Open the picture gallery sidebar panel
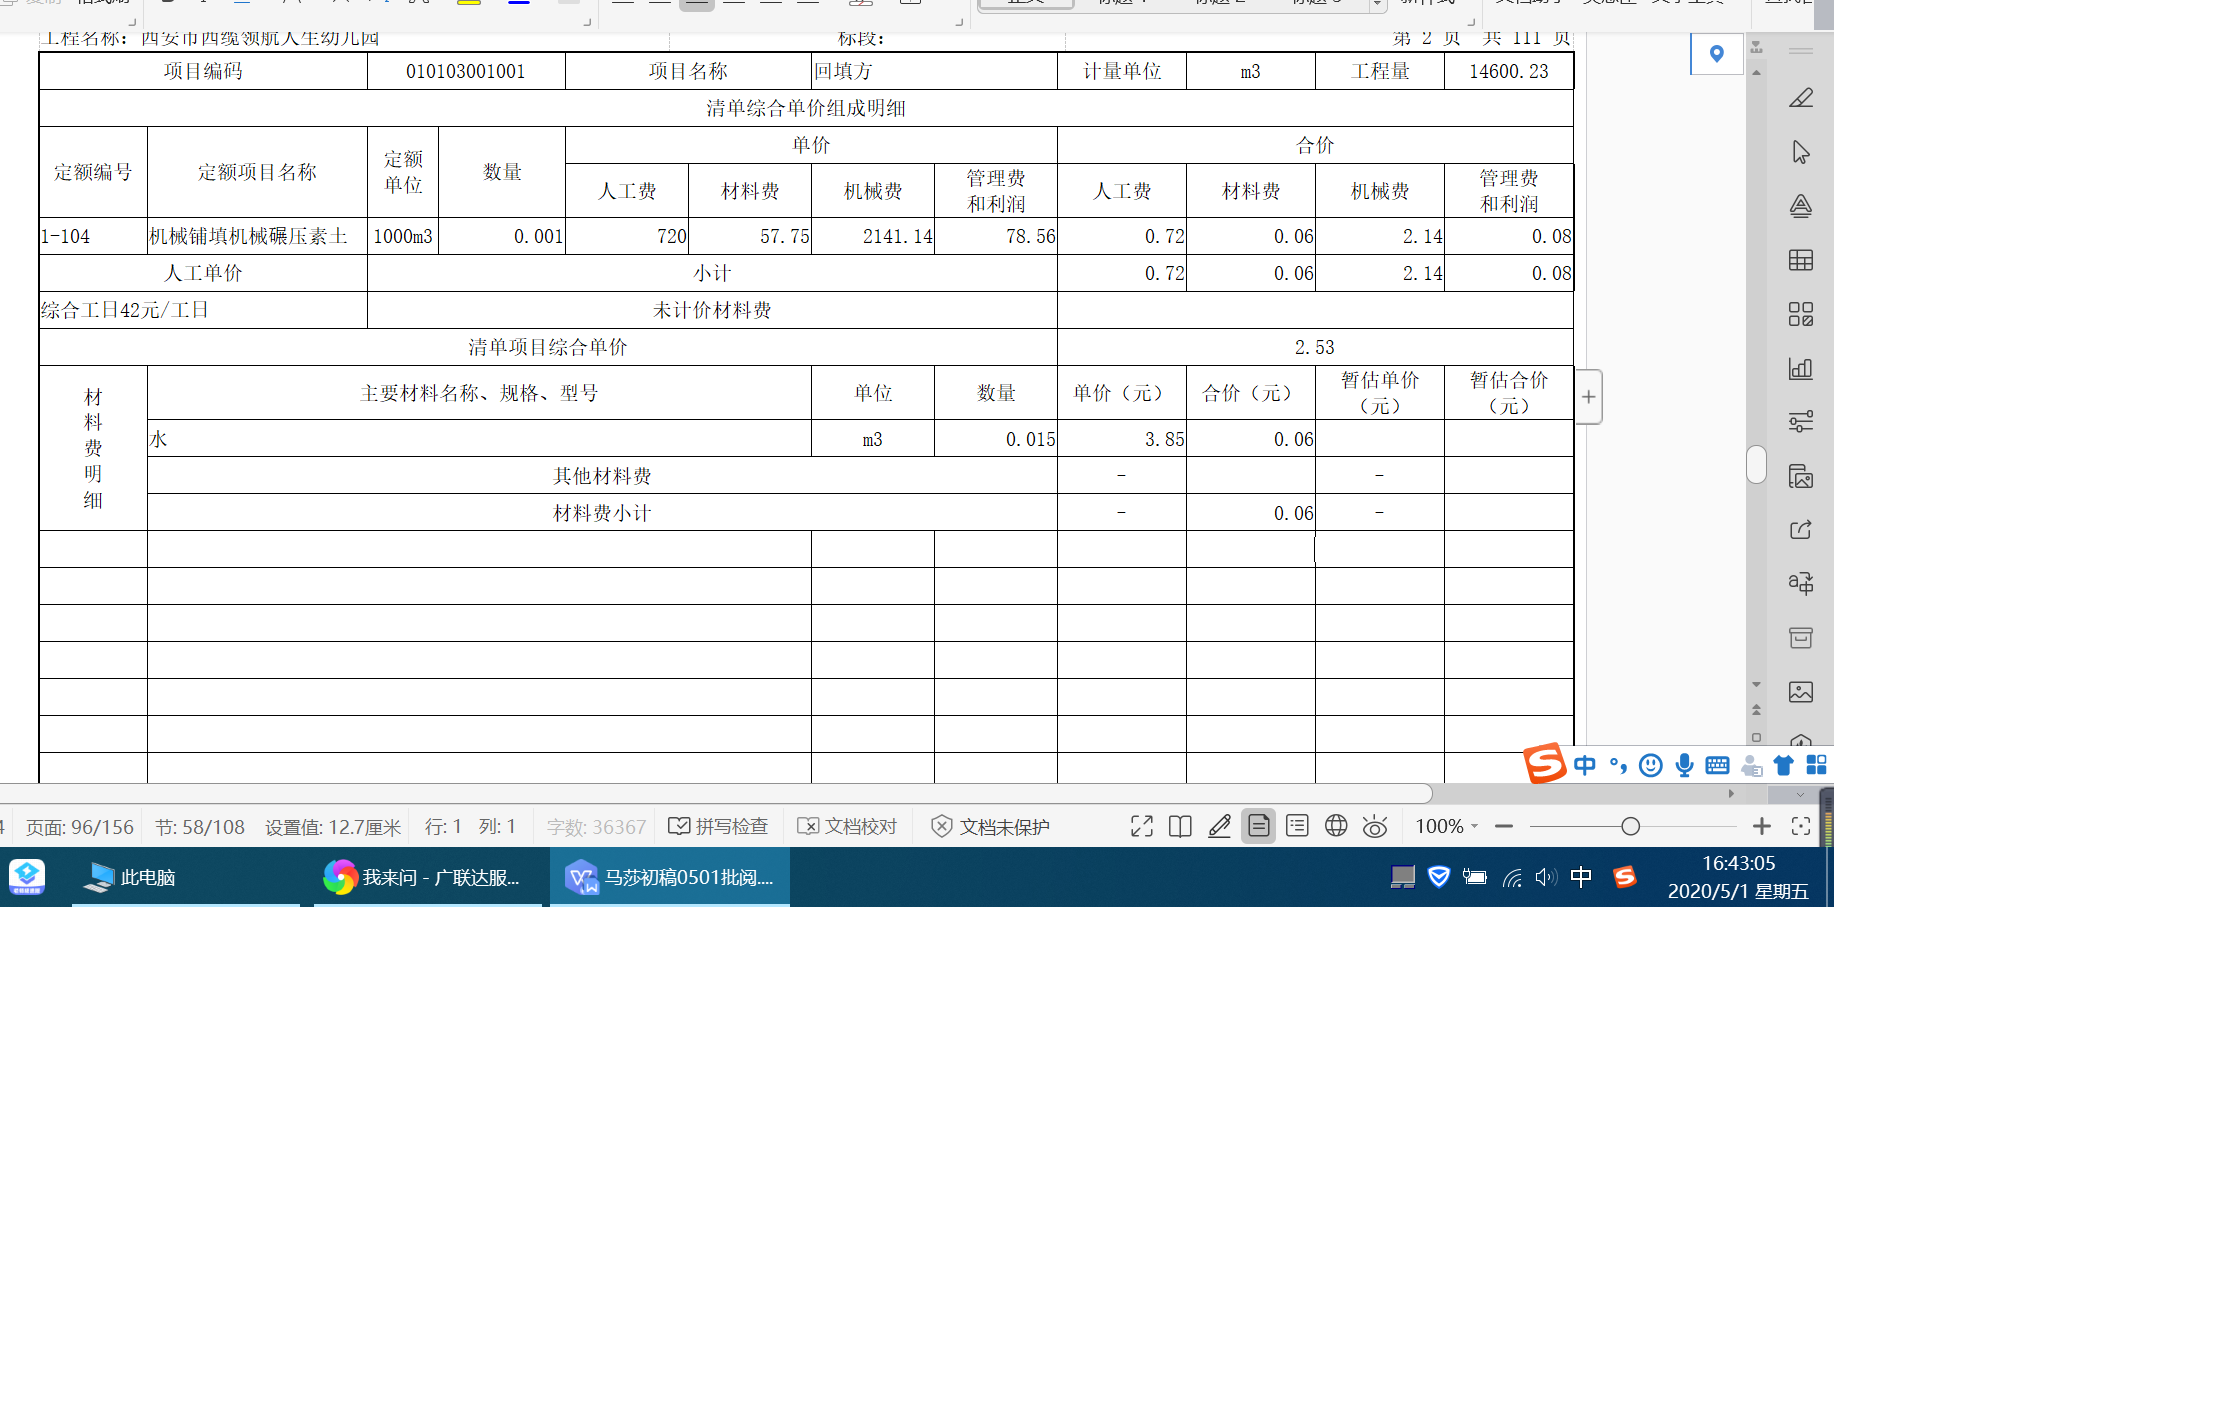 pyautogui.click(x=1800, y=476)
